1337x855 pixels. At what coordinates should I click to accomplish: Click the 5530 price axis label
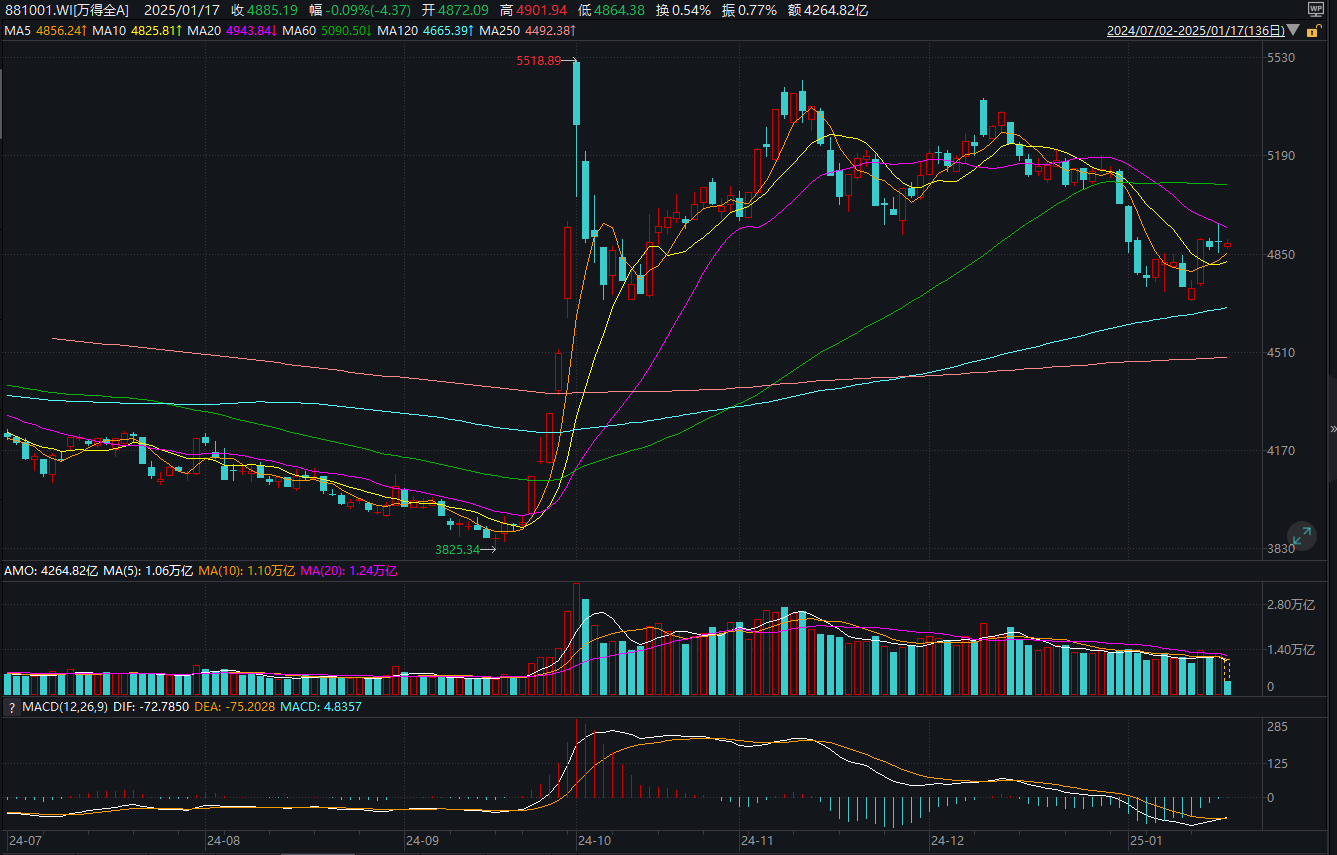(1281, 58)
